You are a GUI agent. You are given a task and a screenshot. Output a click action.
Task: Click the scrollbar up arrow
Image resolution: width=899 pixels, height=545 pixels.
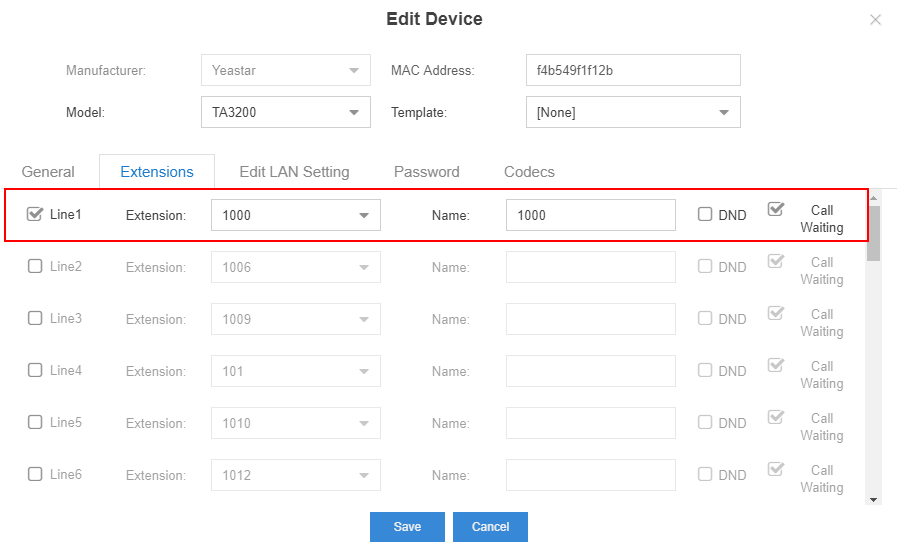tap(873, 198)
